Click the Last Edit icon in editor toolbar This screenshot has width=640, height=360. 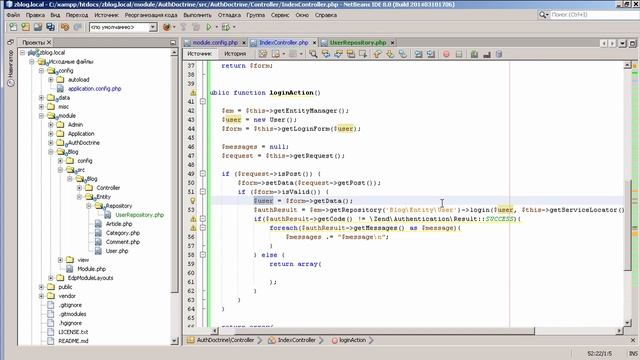(263, 54)
